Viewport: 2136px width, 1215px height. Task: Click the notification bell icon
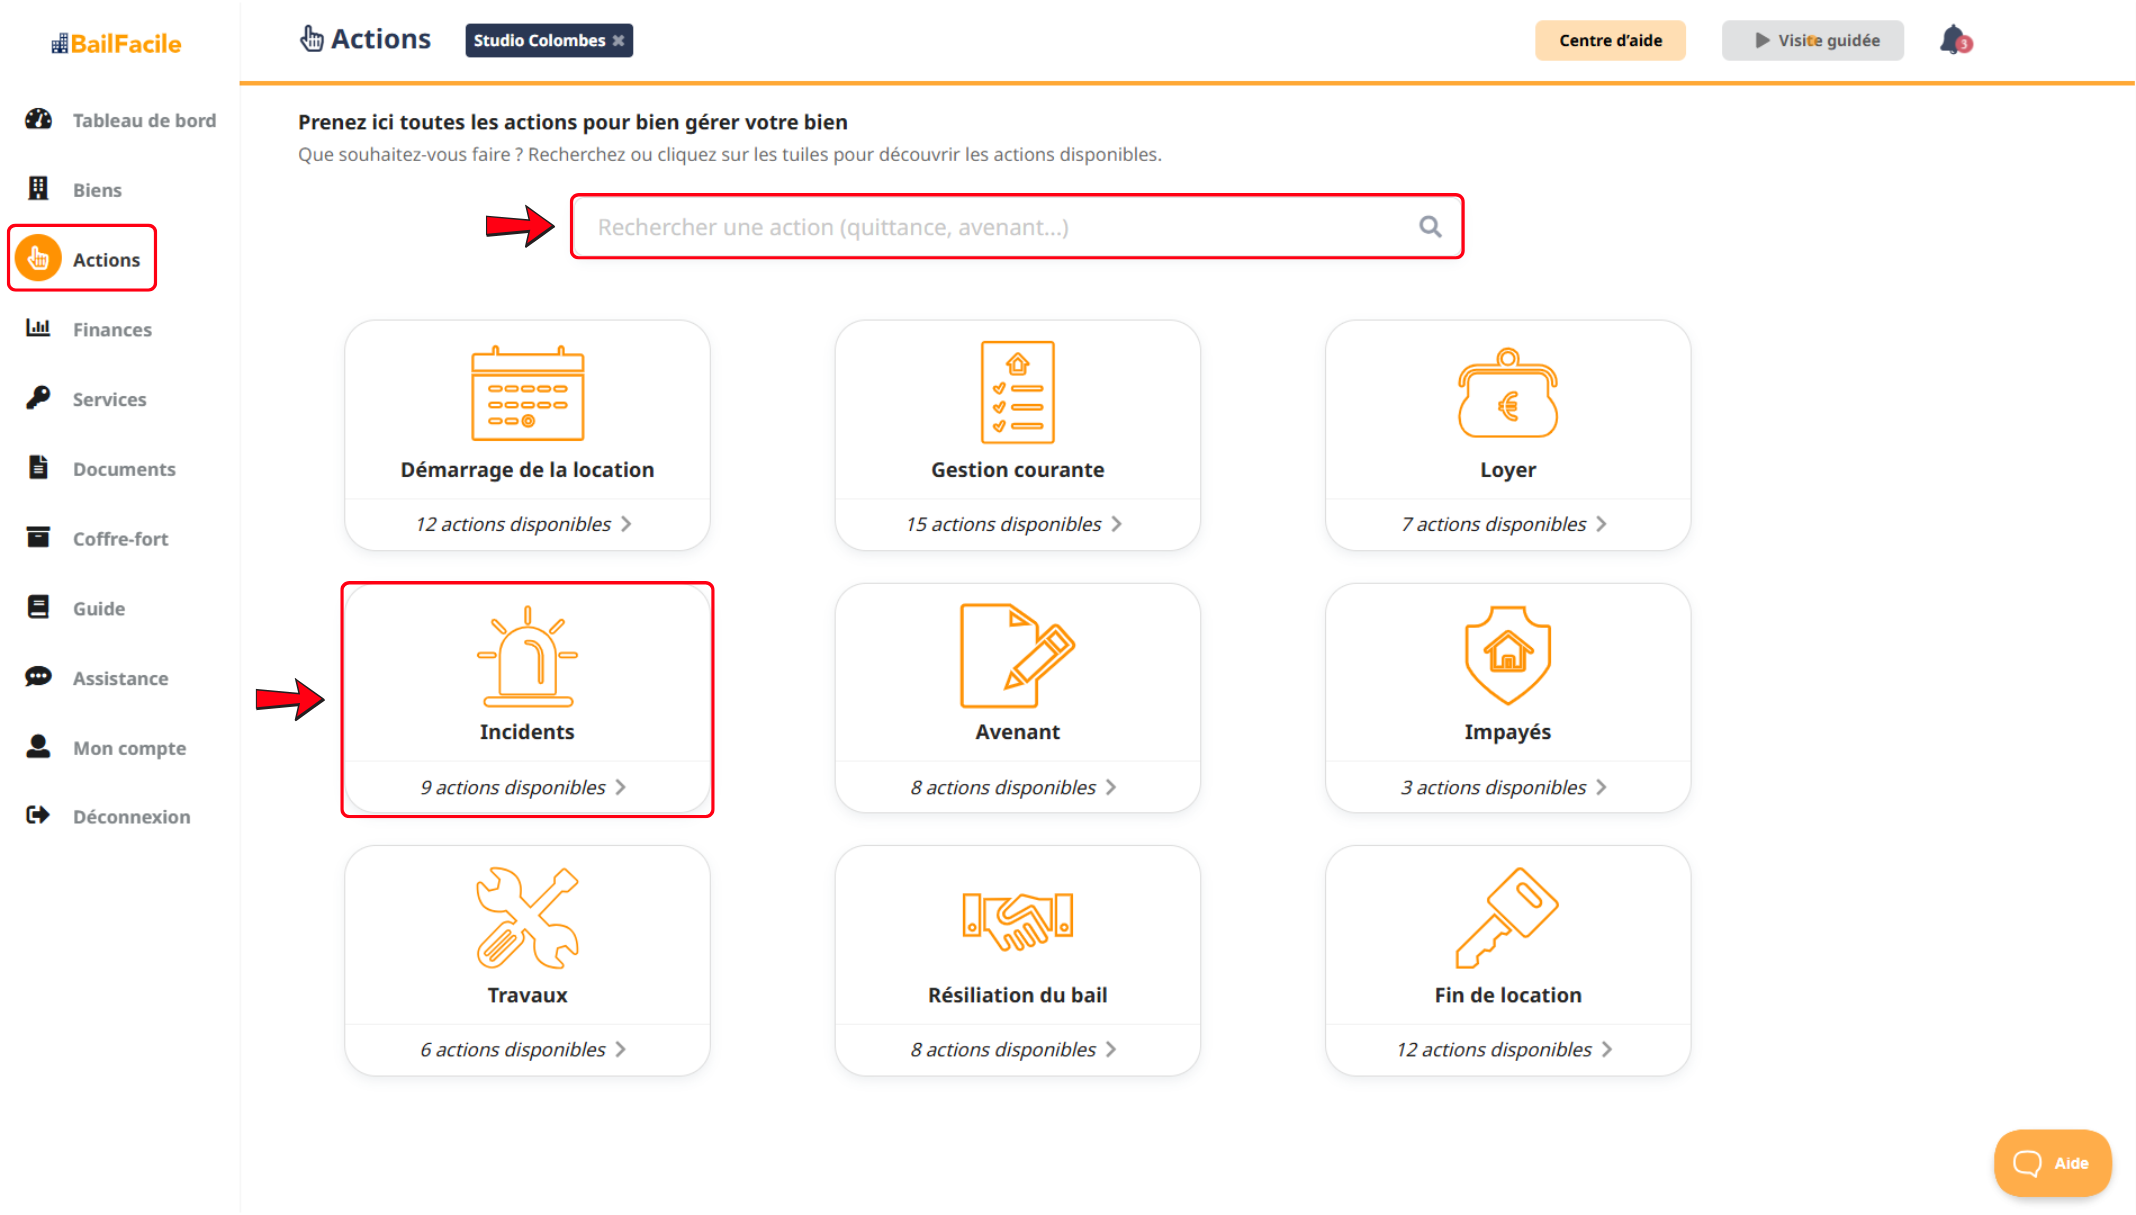[1953, 41]
